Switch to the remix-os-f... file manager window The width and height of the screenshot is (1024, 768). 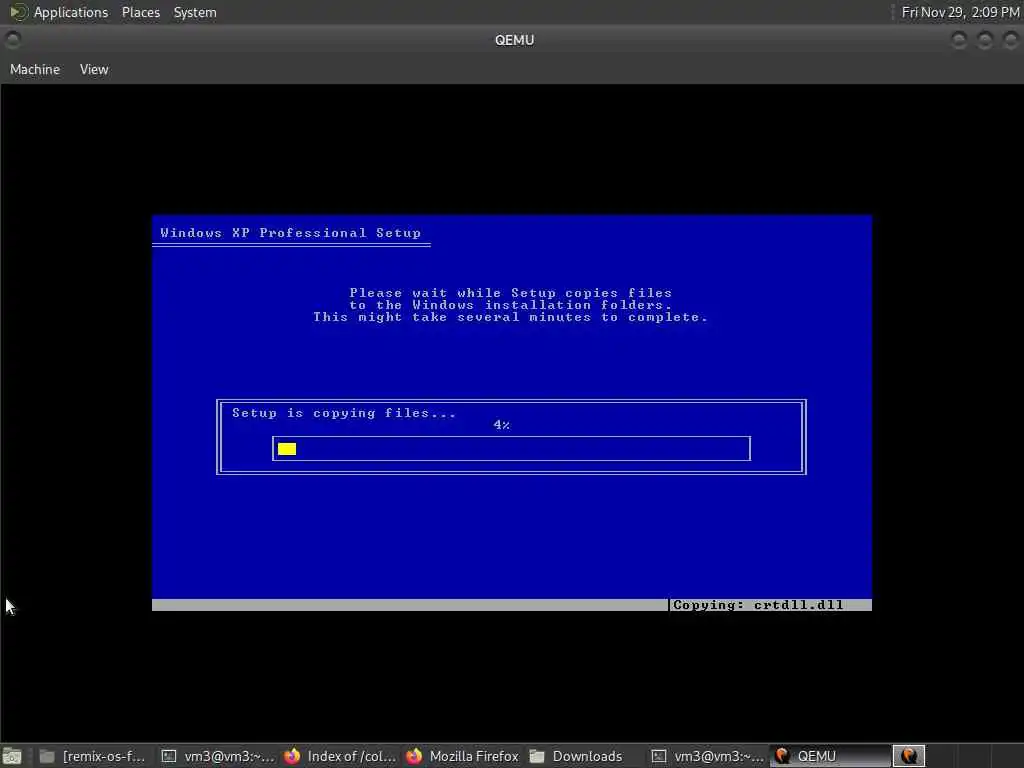click(x=92, y=756)
